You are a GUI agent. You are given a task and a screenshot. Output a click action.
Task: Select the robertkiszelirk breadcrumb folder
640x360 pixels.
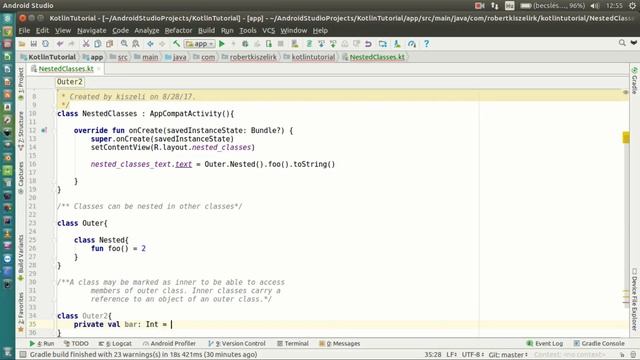click(x=249, y=57)
